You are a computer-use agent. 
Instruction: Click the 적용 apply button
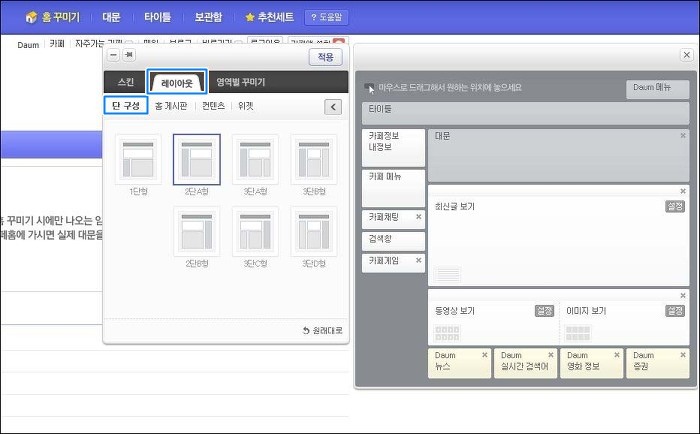coord(325,57)
